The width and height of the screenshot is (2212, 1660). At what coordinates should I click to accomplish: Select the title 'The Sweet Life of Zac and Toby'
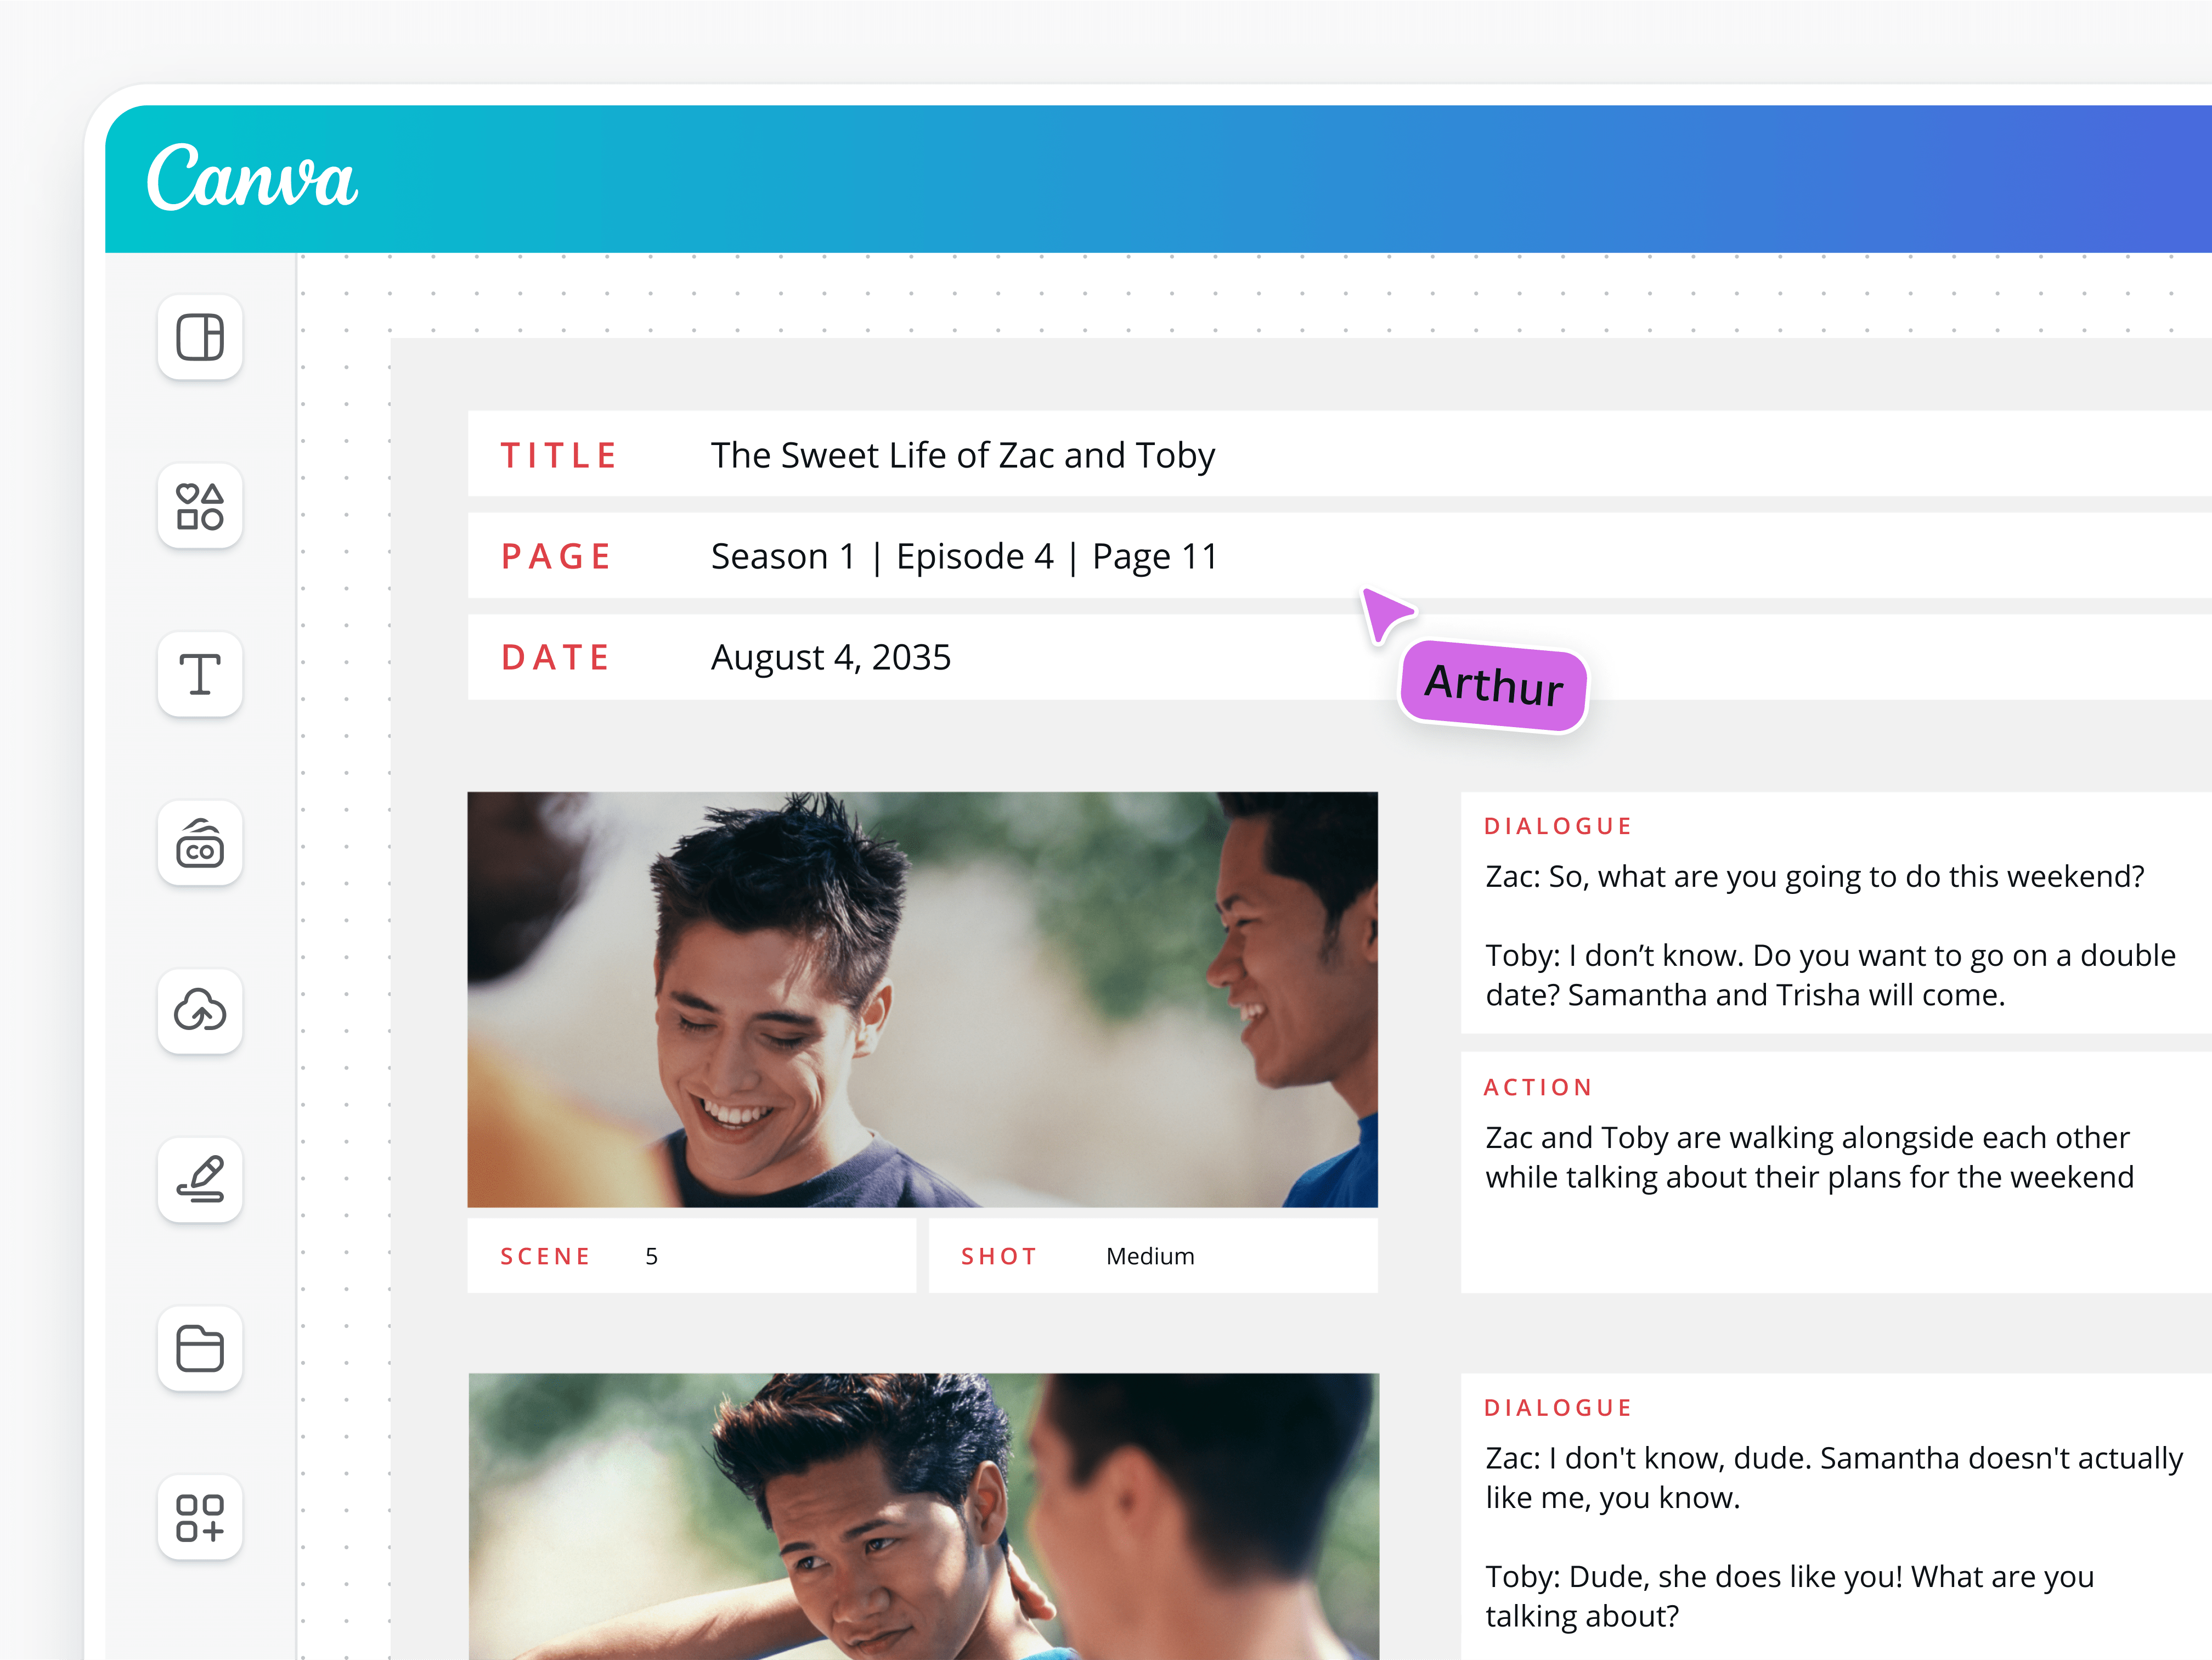961,455
